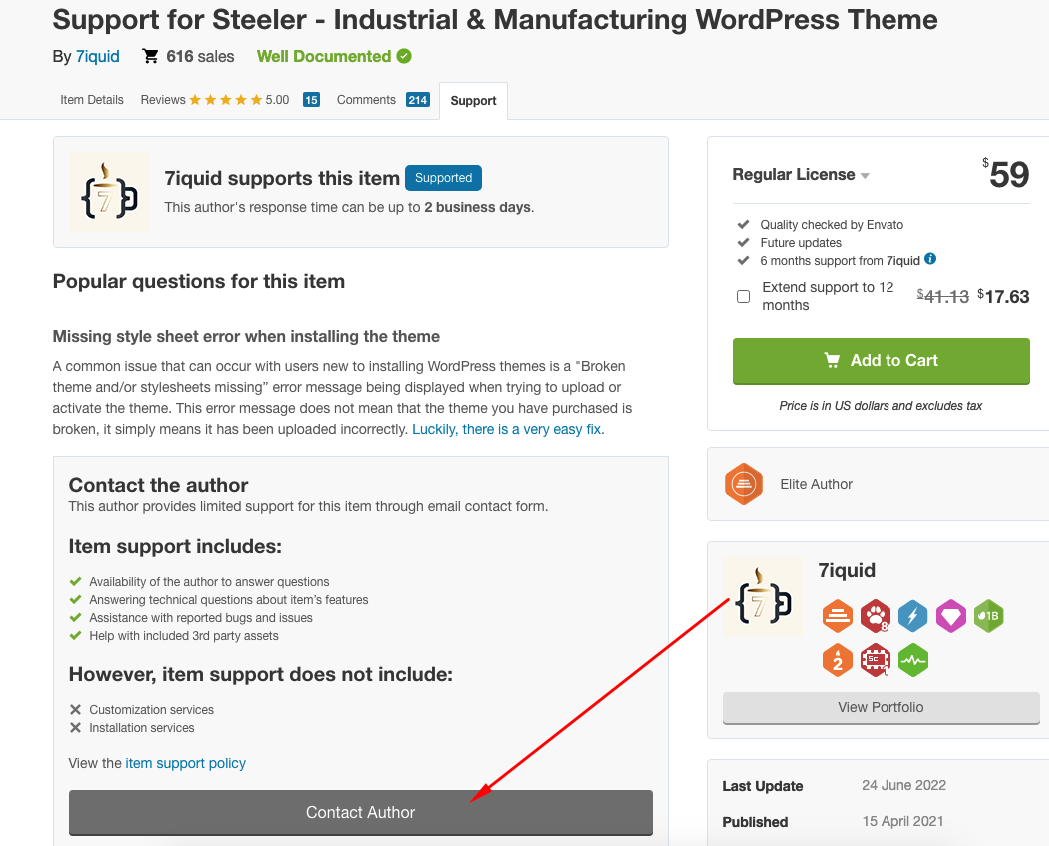Click the green 1B badge
The width and height of the screenshot is (1049, 846).
[989, 616]
